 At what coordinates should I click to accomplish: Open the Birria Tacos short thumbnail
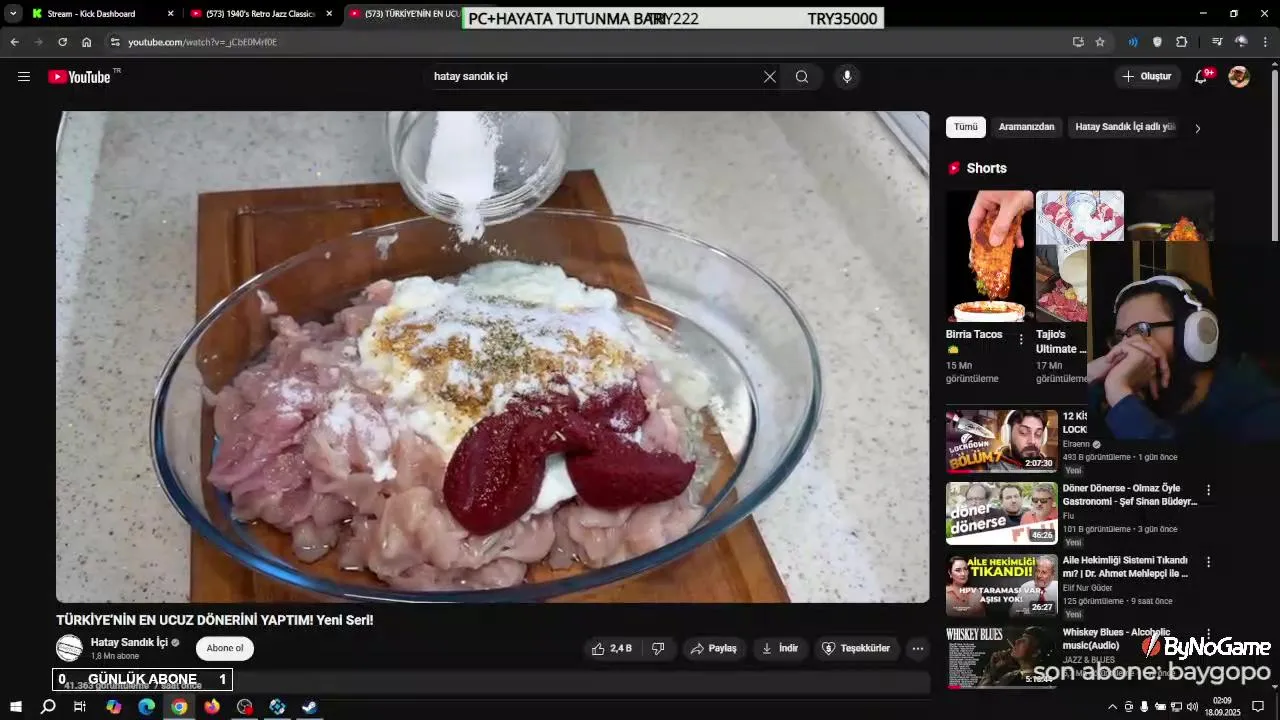990,256
